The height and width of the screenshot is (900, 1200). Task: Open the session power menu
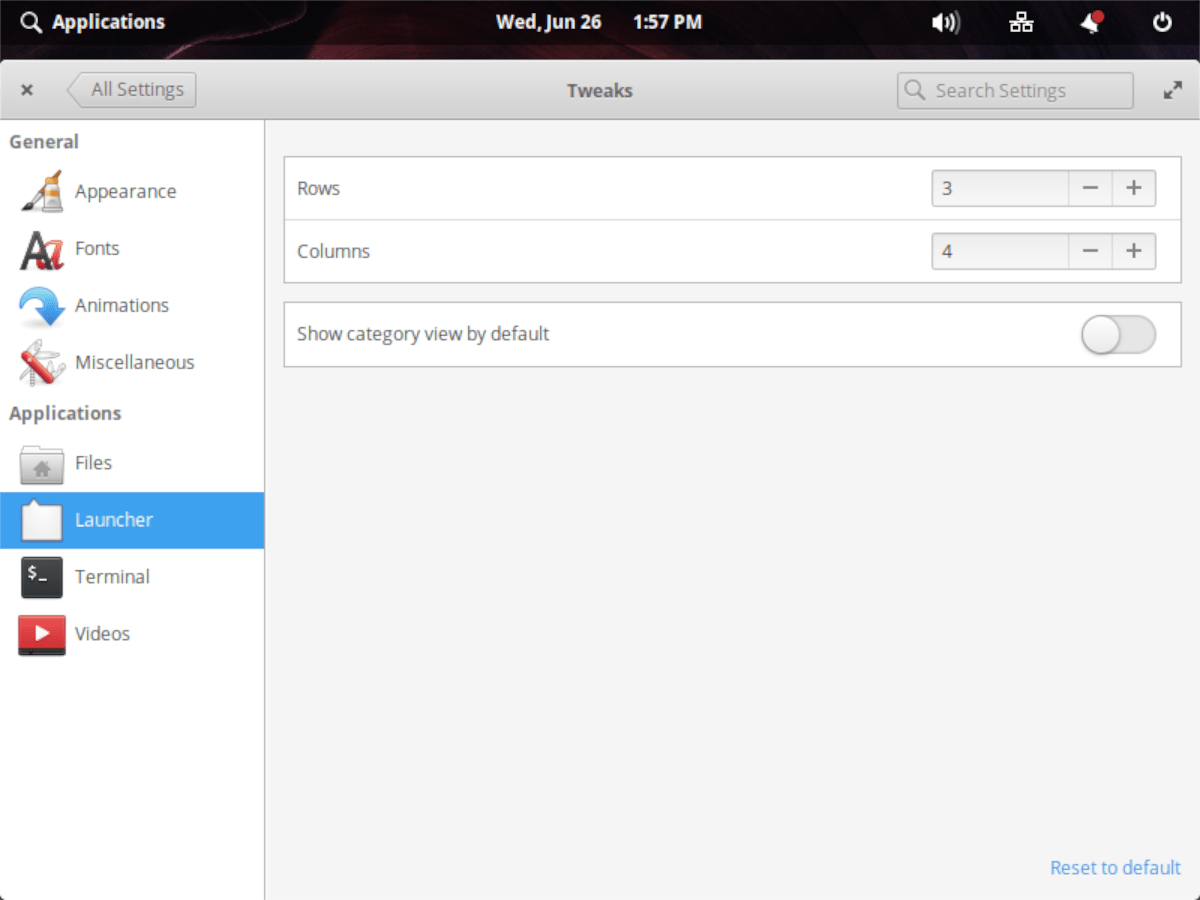click(x=1162, y=22)
